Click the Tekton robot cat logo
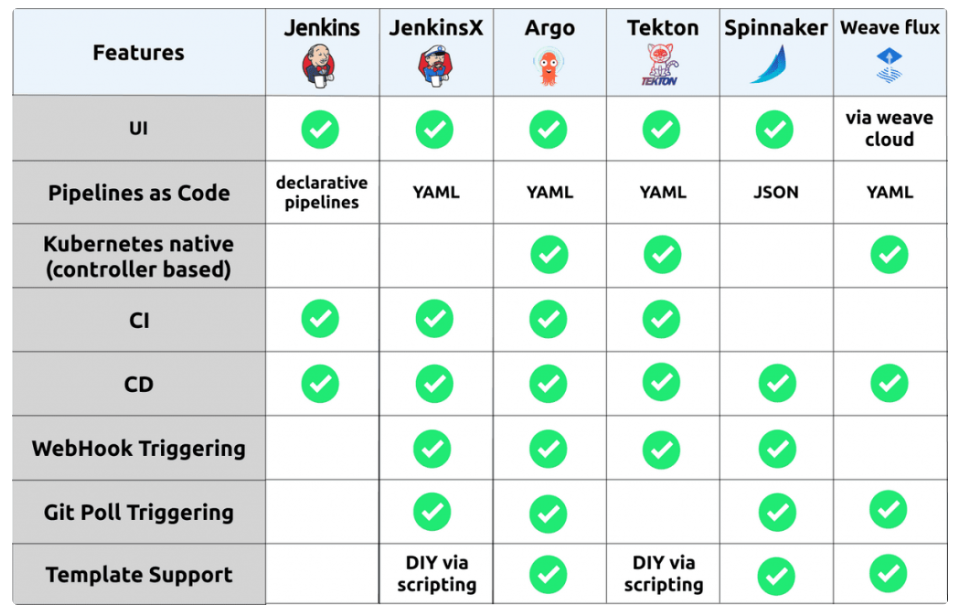This screenshot has height=609, width=959. [661, 66]
